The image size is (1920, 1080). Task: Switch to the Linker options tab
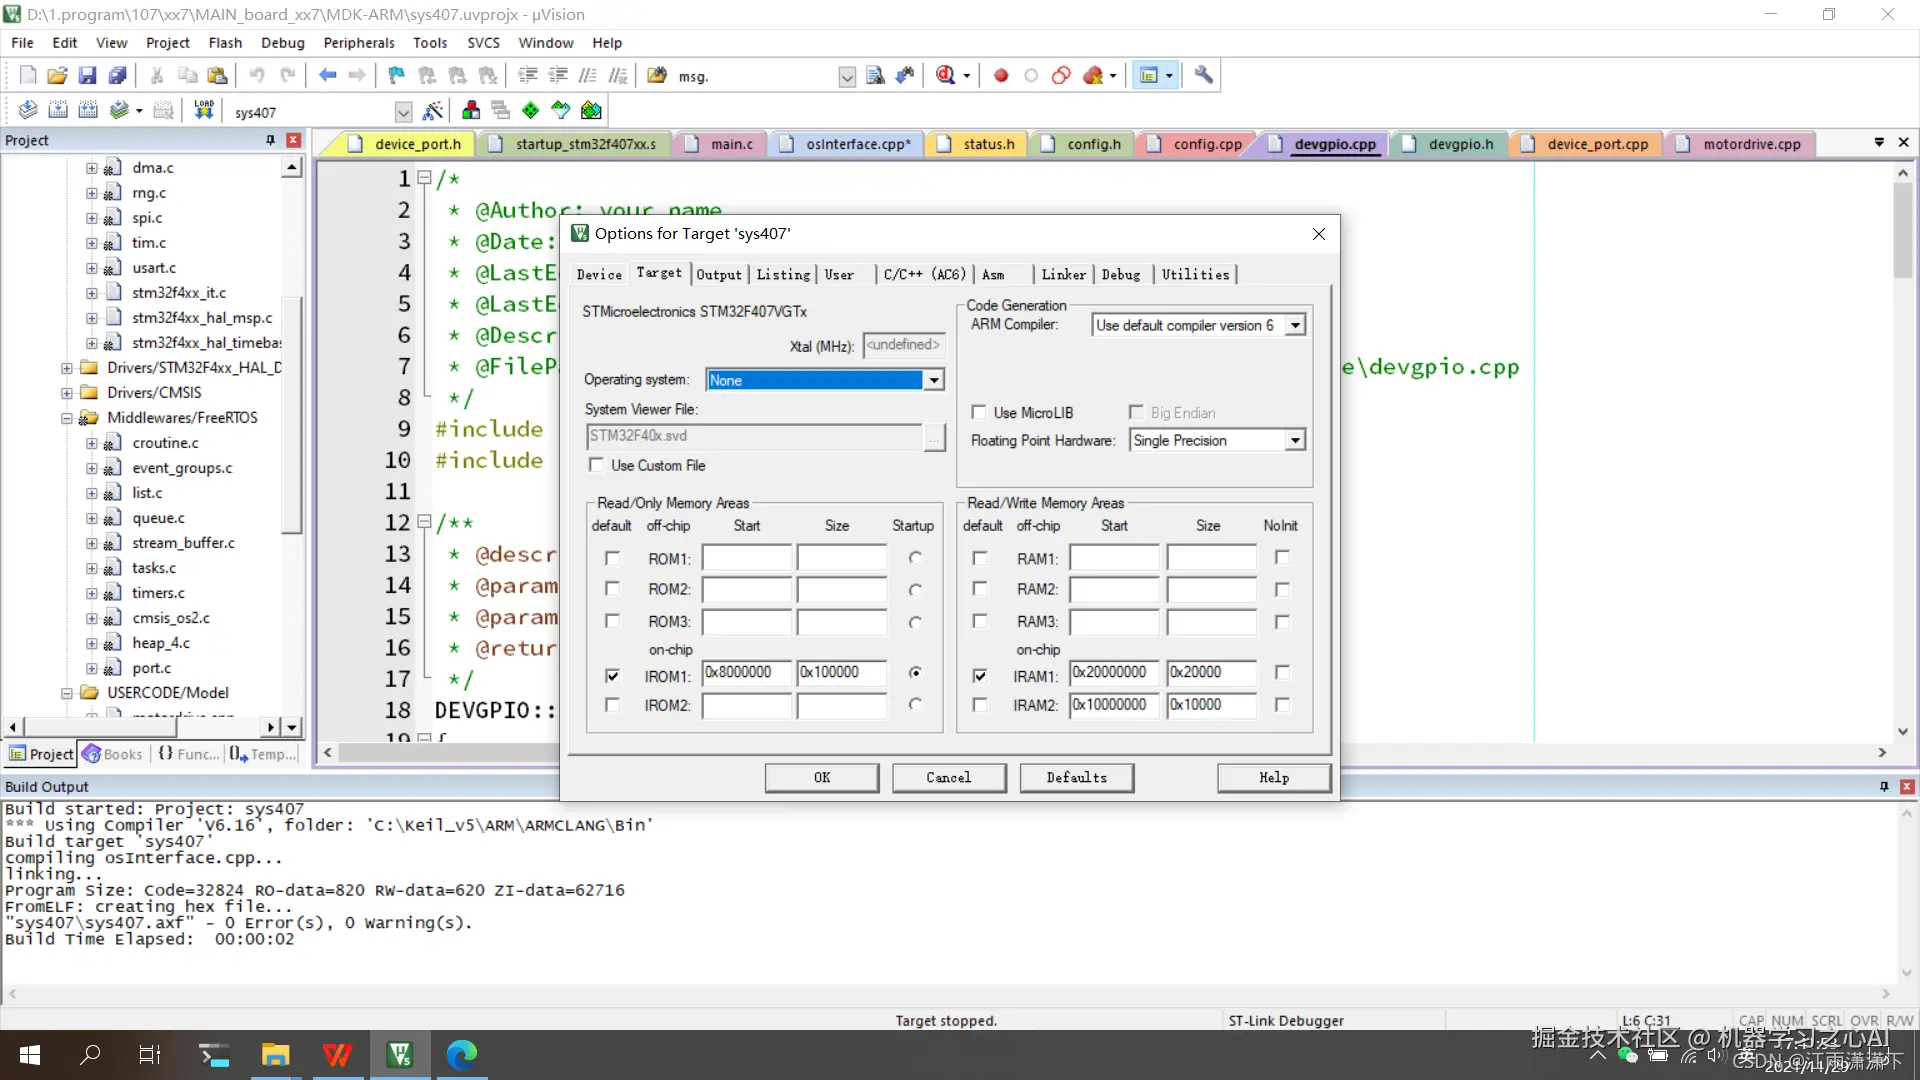[1063, 274]
